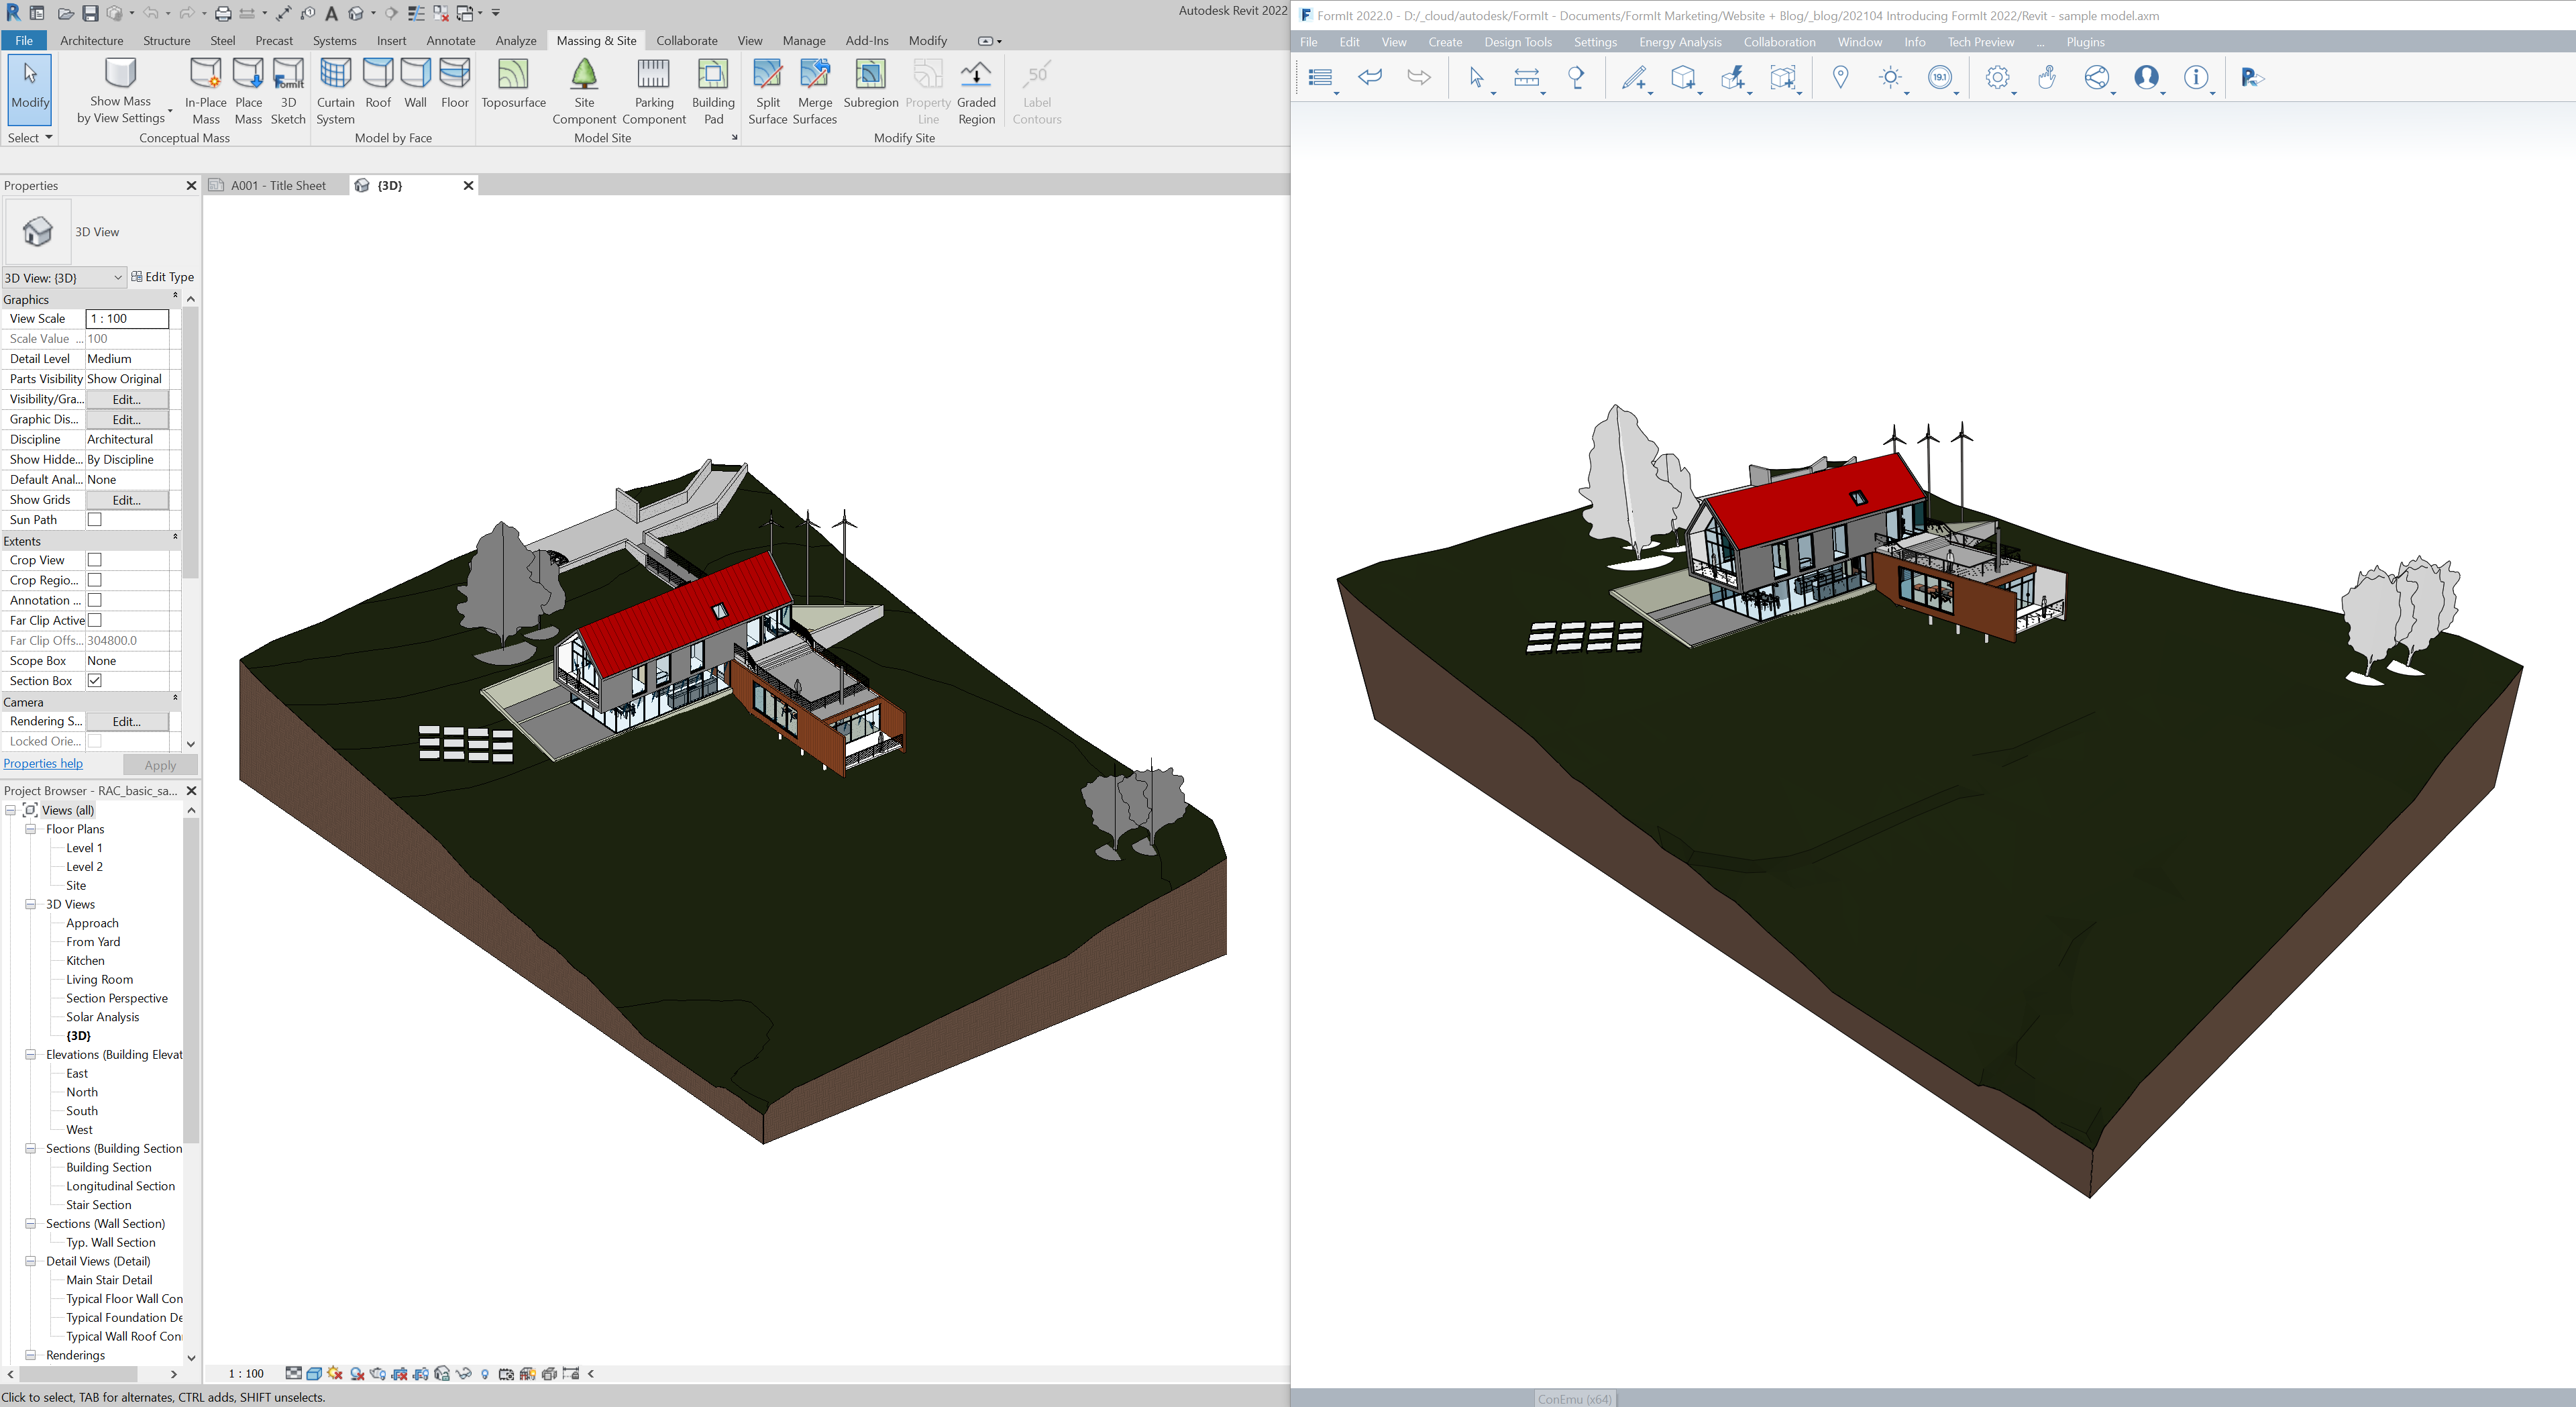
Task: Open the Properties help link
Action: tap(43, 763)
